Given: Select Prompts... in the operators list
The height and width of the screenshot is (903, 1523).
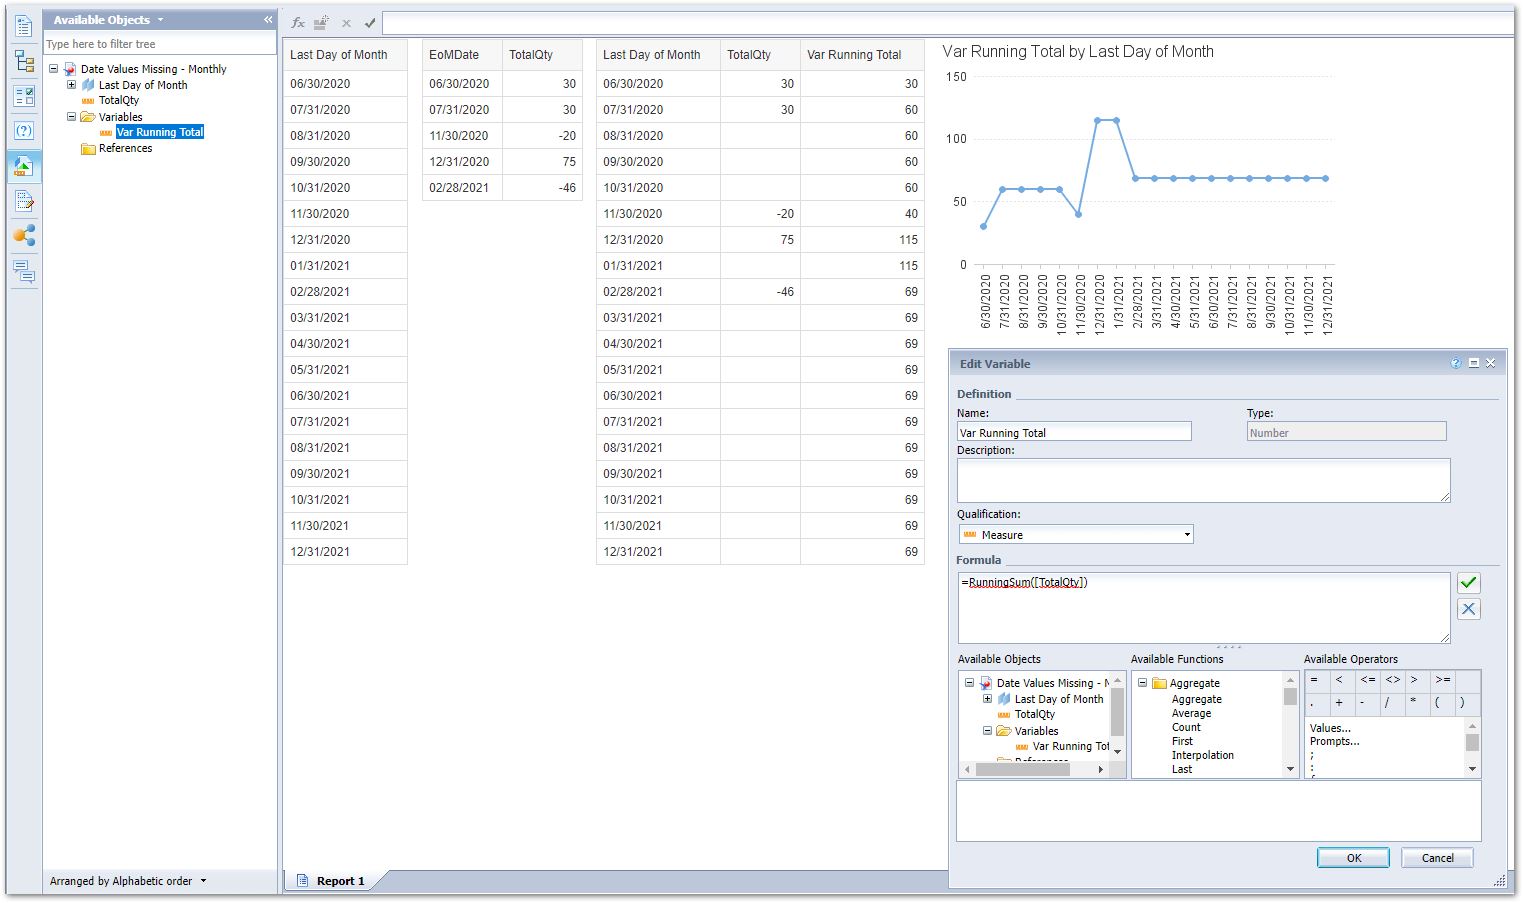Looking at the screenshot, I should point(1334,741).
